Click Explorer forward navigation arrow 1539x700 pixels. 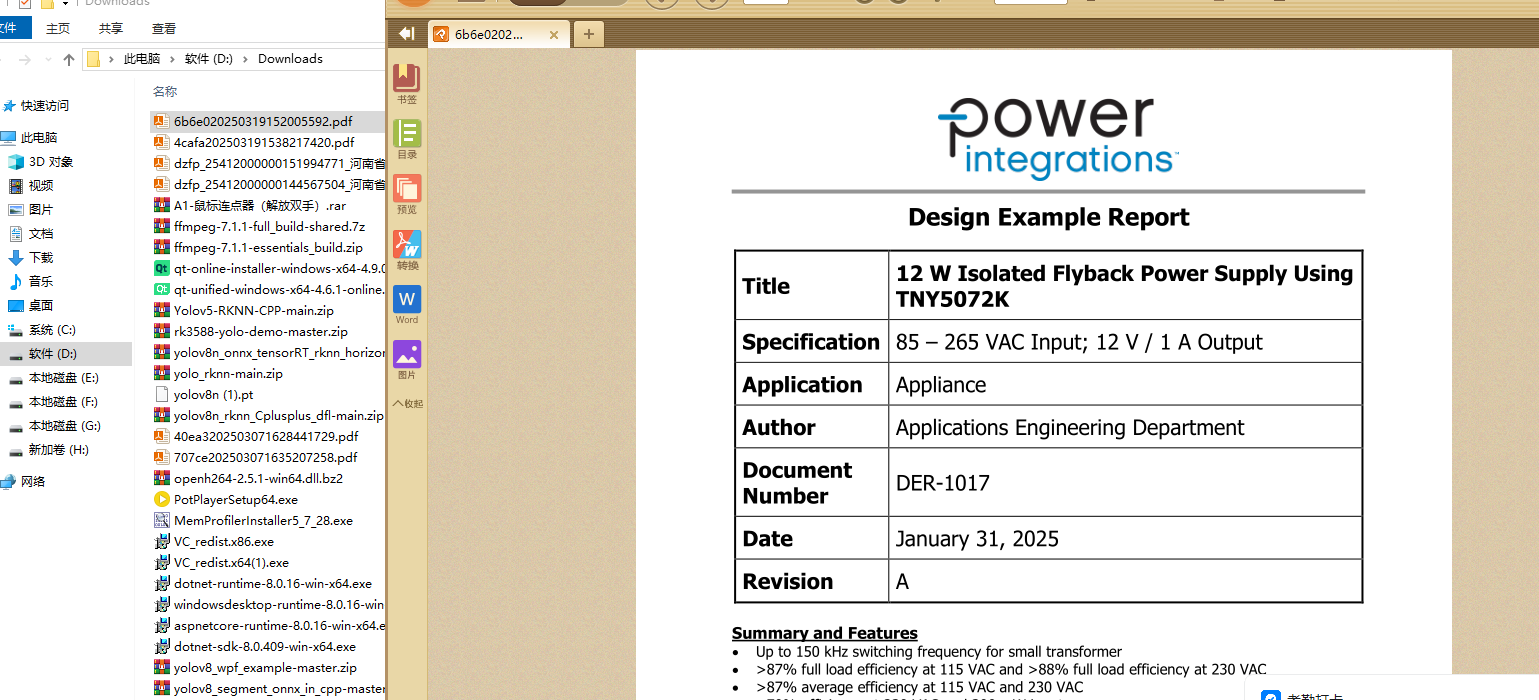[25, 60]
